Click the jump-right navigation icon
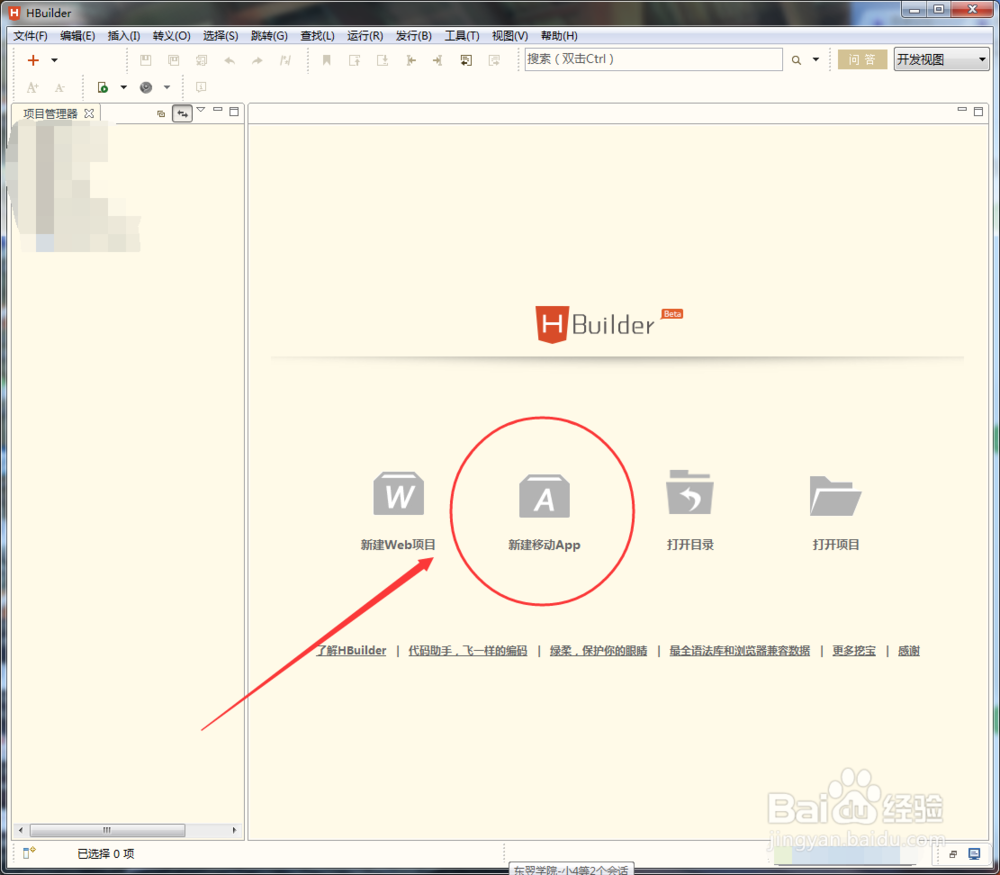The height and width of the screenshot is (875, 1000). coord(438,60)
